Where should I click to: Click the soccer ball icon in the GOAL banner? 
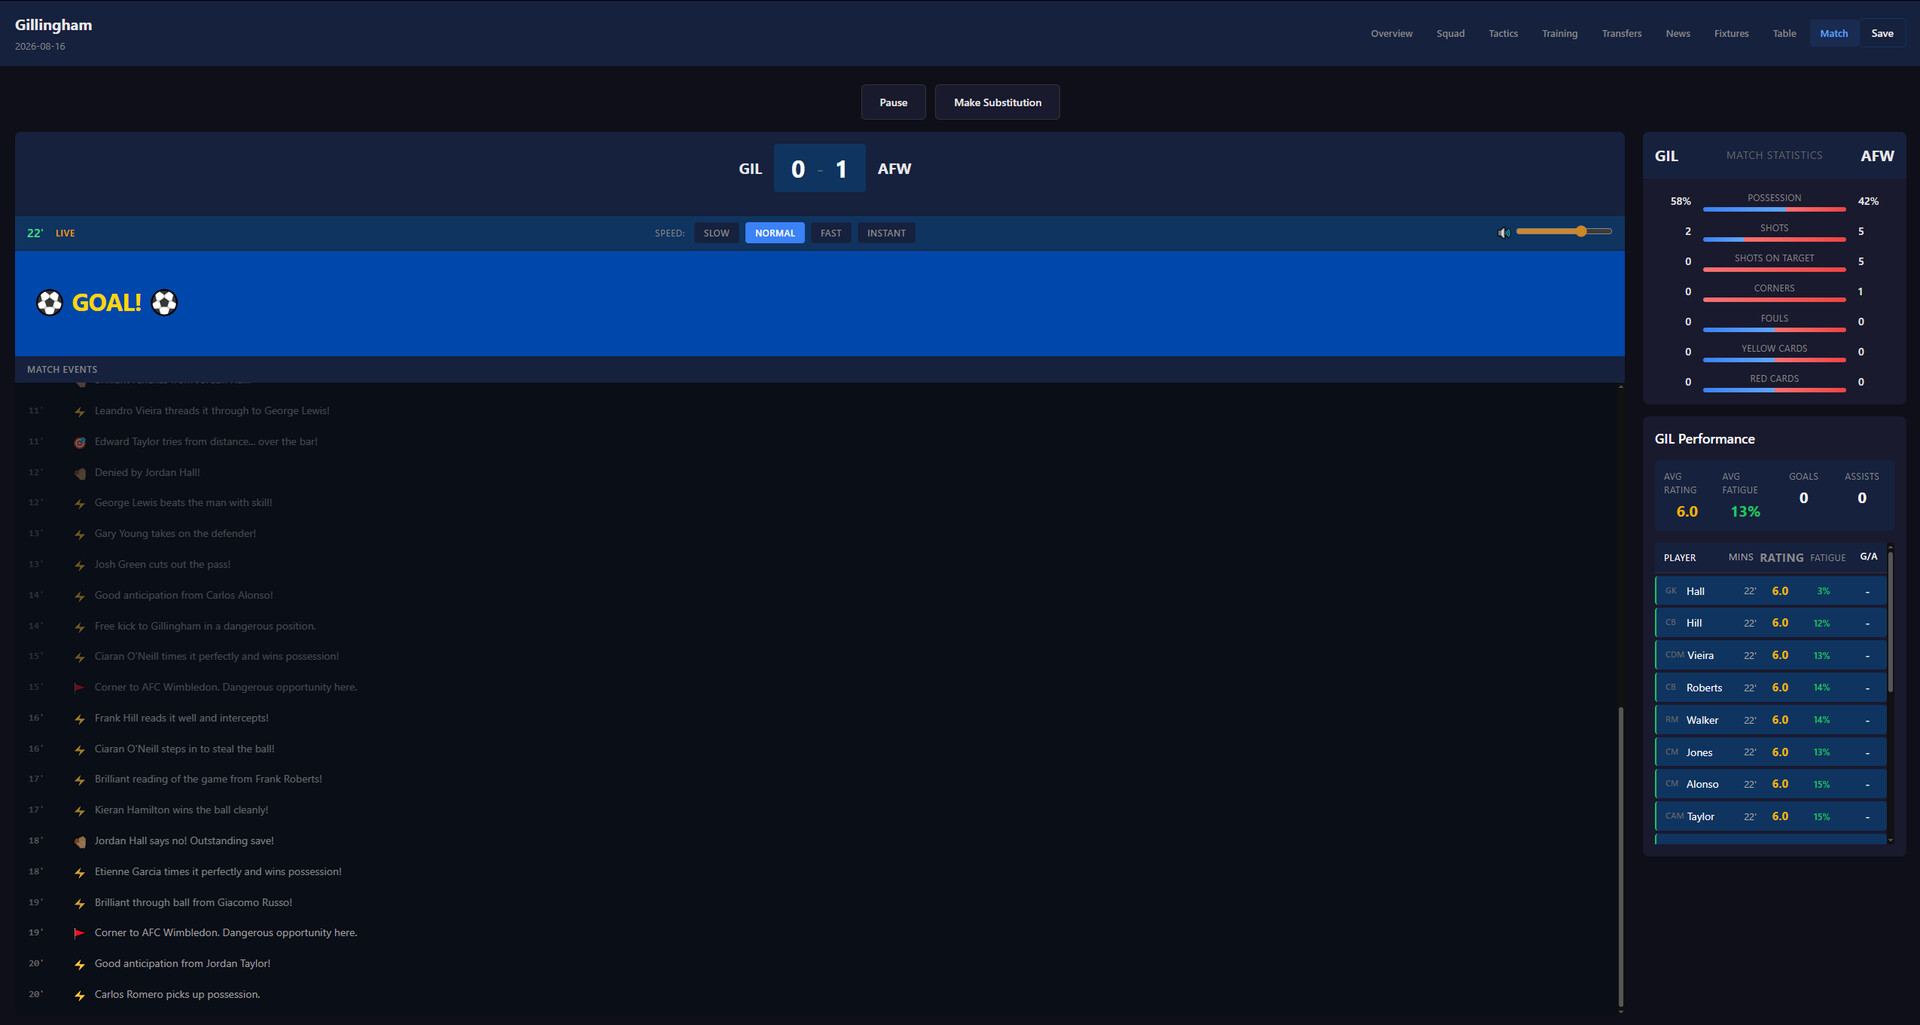pyautogui.click(x=49, y=302)
